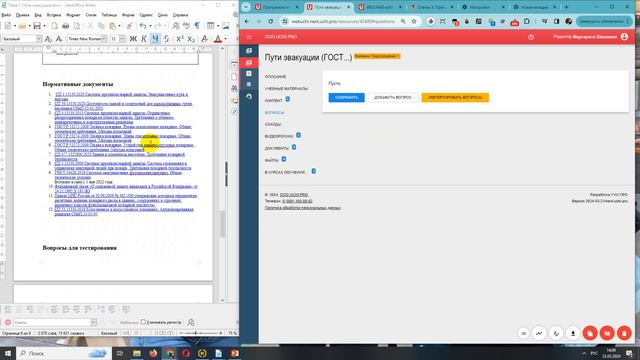Open the Описание section in sidebar
This screenshot has width=640, height=360.
(276, 77)
